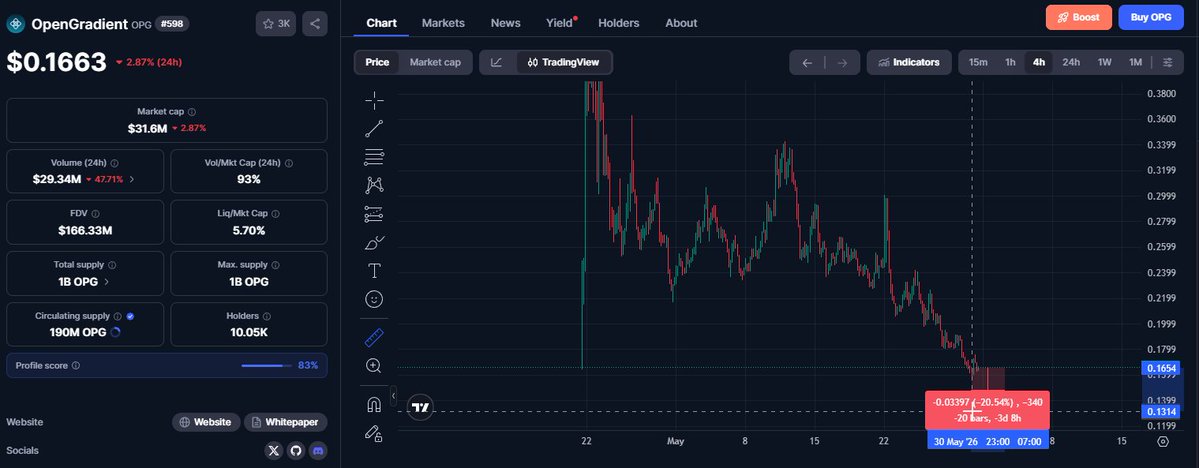1199x468 pixels.
Task: Select the Price toggle
Action: 377,63
